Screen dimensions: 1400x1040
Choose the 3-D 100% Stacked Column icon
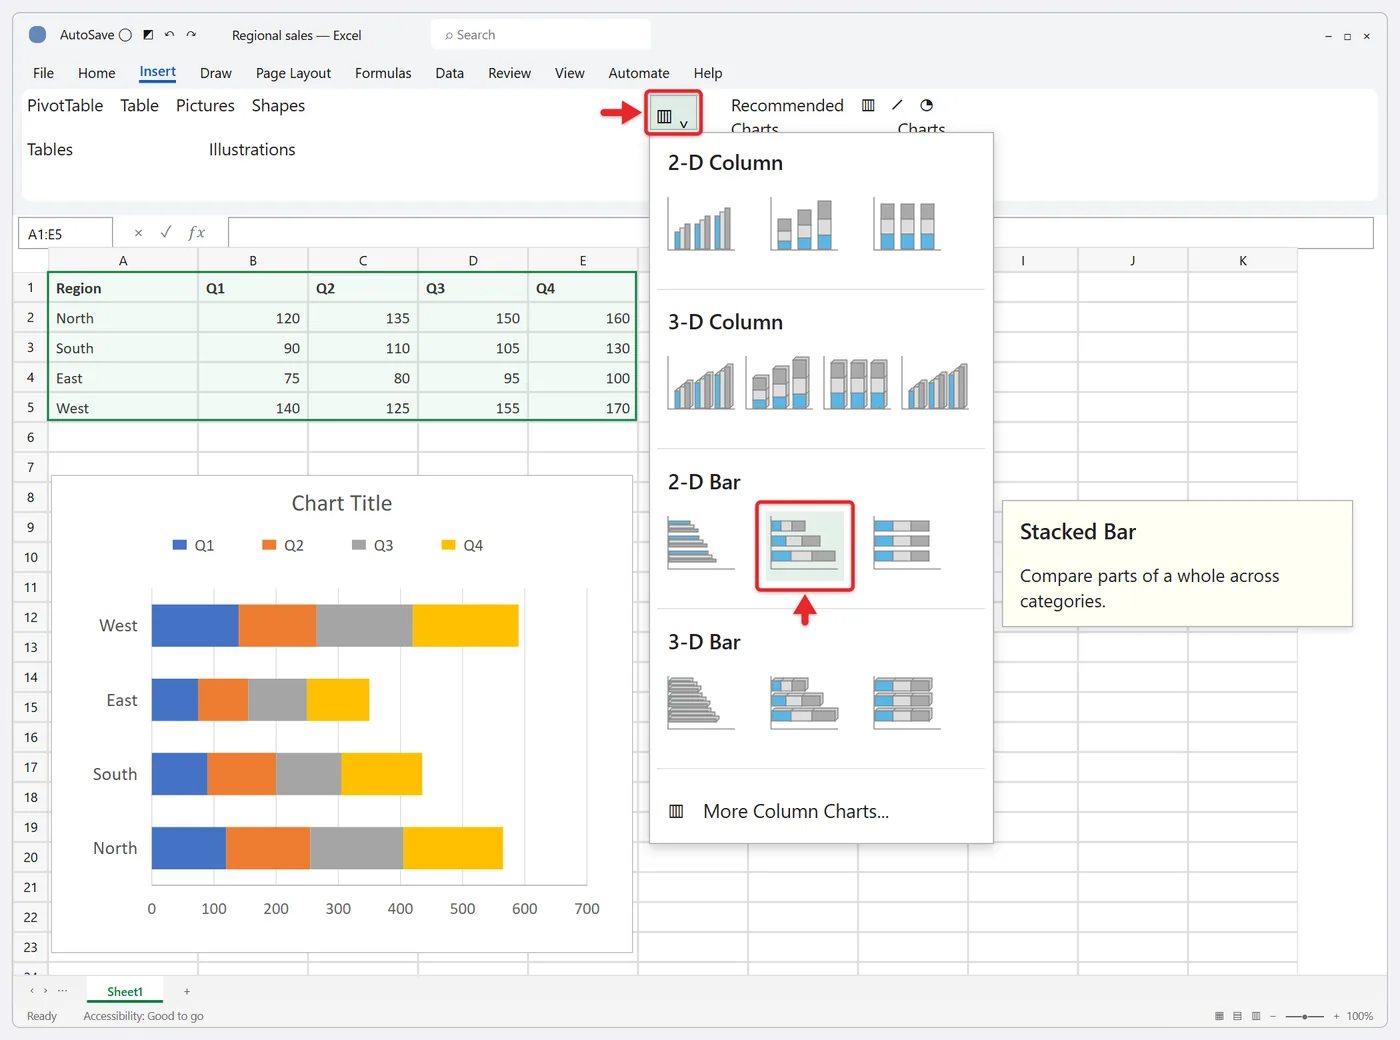[x=857, y=383]
